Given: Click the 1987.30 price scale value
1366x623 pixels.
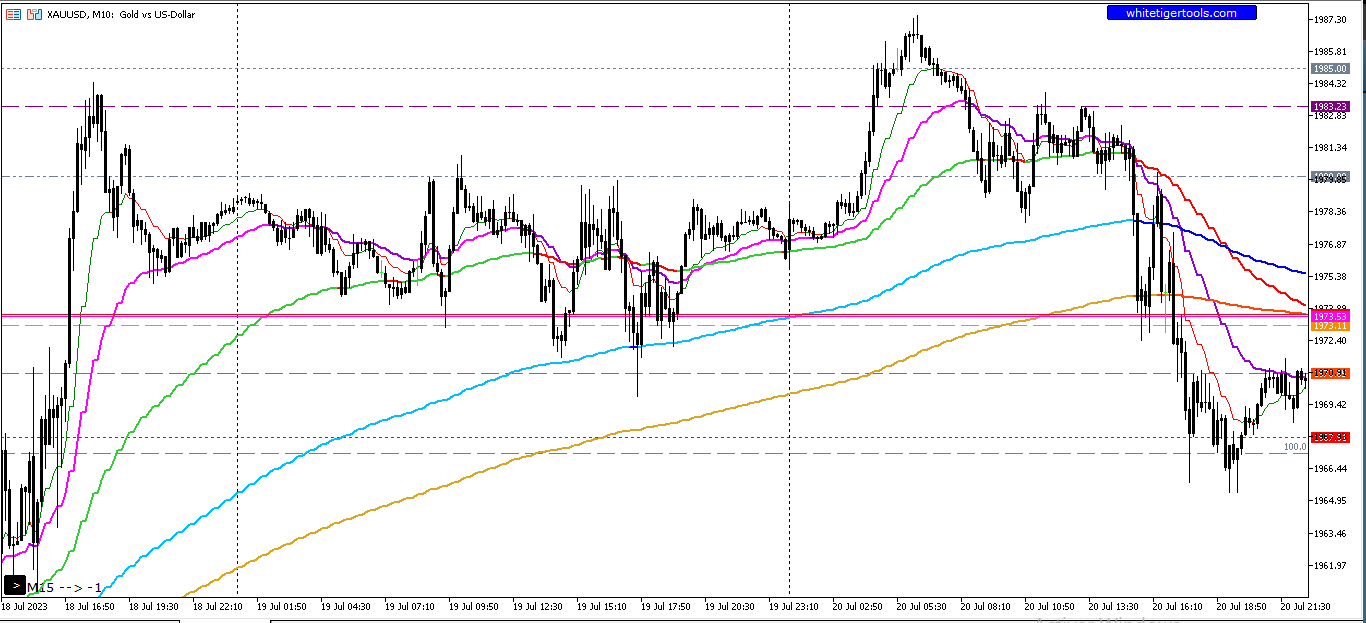Looking at the screenshot, I should click(x=1330, y=19).
